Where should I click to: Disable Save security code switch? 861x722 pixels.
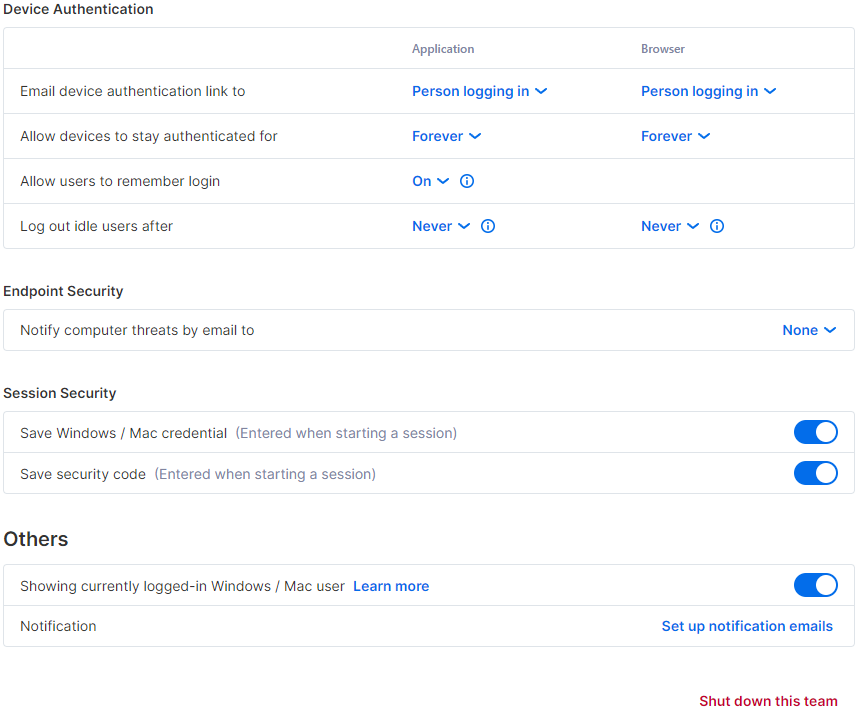[815, 473]
